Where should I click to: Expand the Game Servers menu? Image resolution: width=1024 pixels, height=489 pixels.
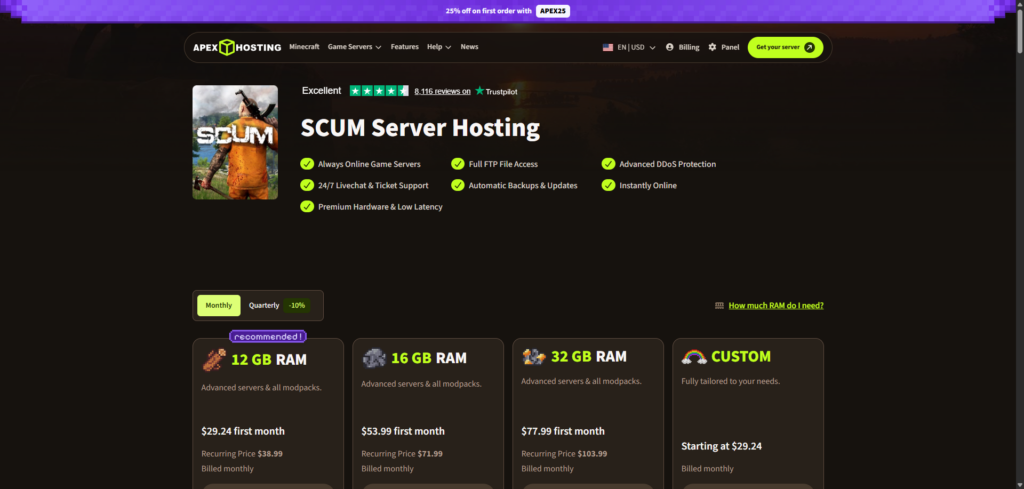[354, 47]
